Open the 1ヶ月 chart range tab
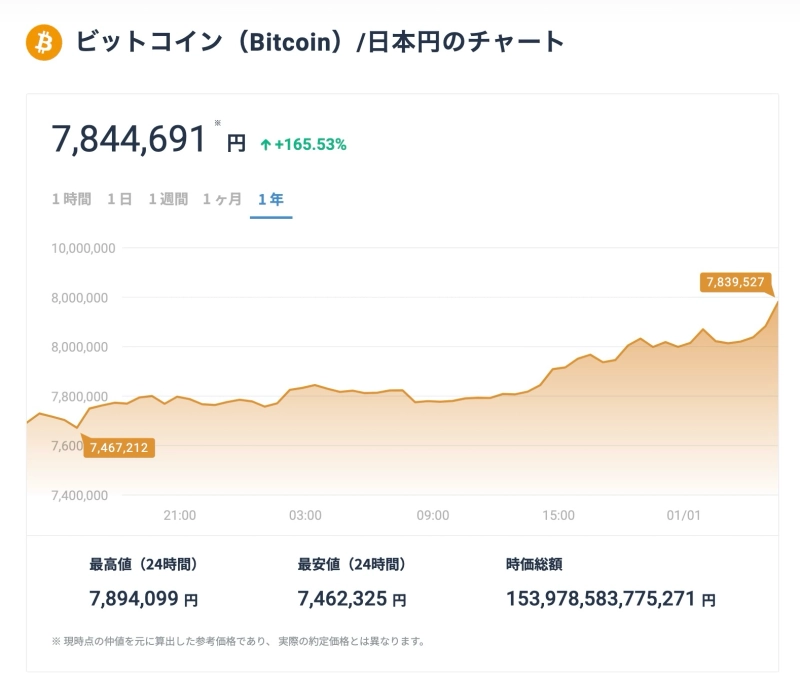Image resolution: width=800 pixels, height=683 pixels. pos(222,199)
